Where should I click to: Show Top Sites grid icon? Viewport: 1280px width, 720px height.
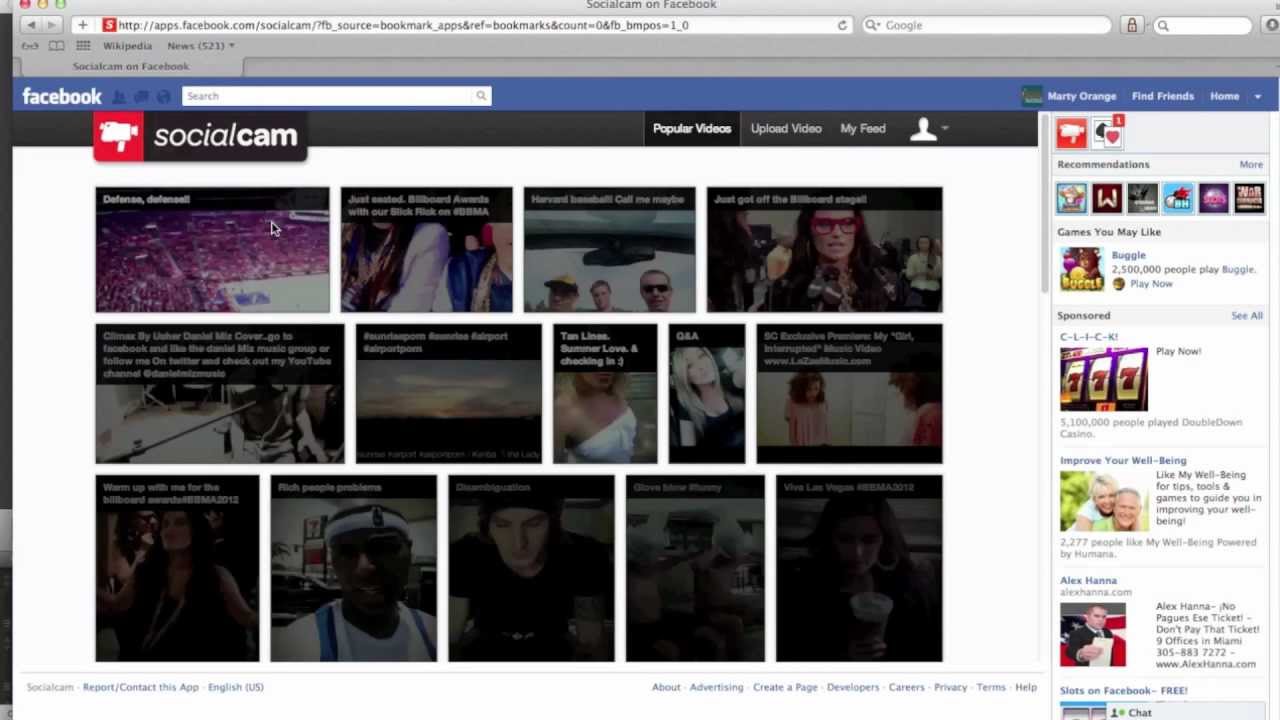[x=83, y=46]
